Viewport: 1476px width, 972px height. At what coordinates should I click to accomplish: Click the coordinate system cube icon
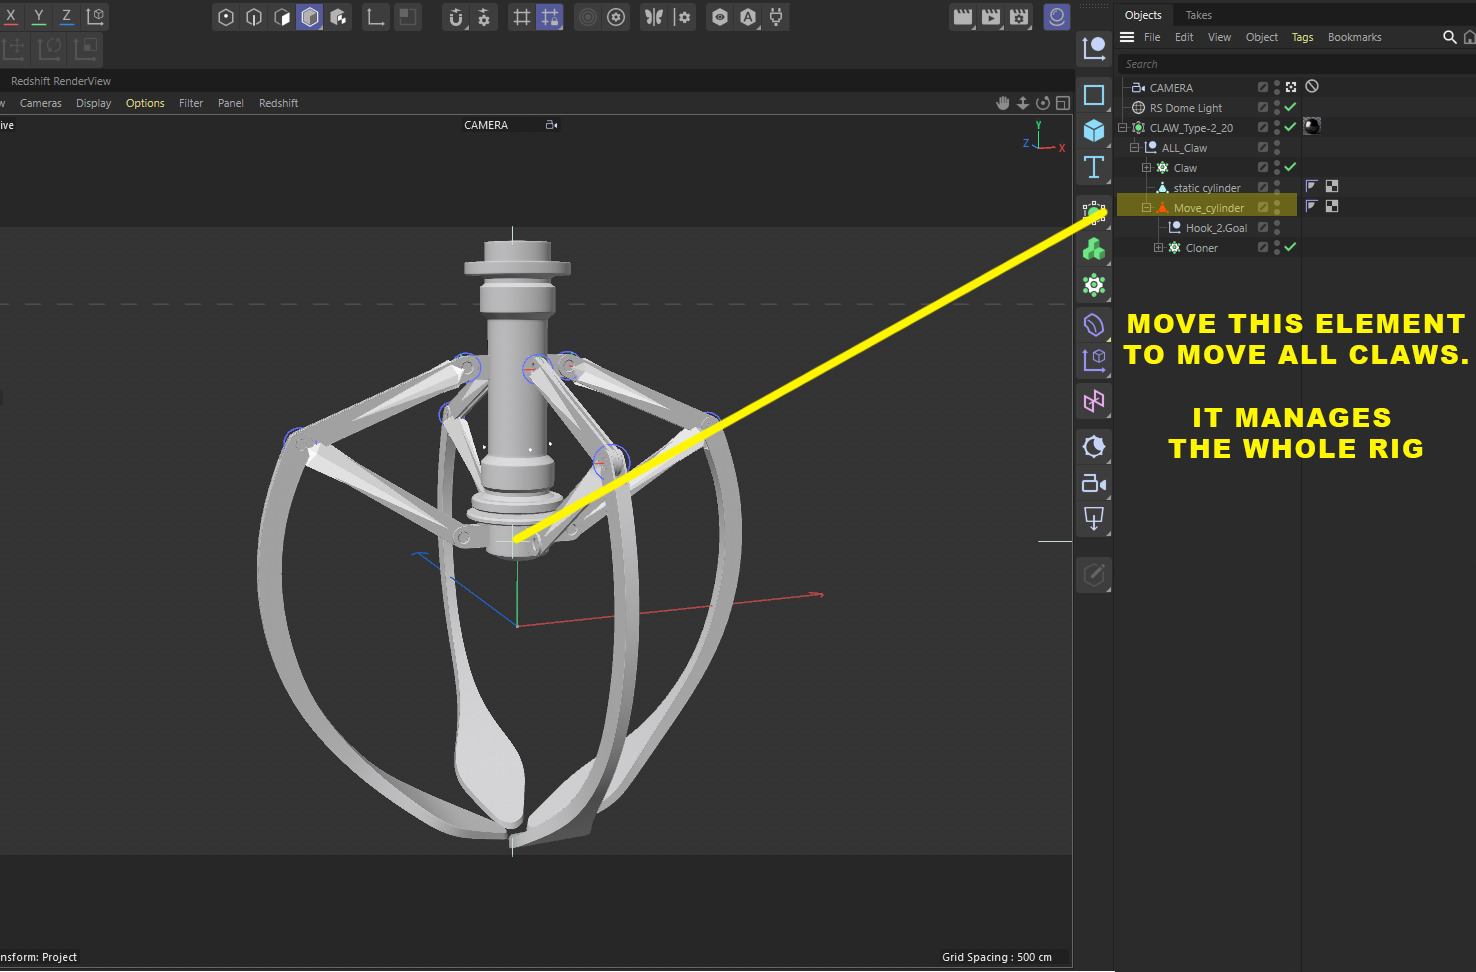[96, 16]
